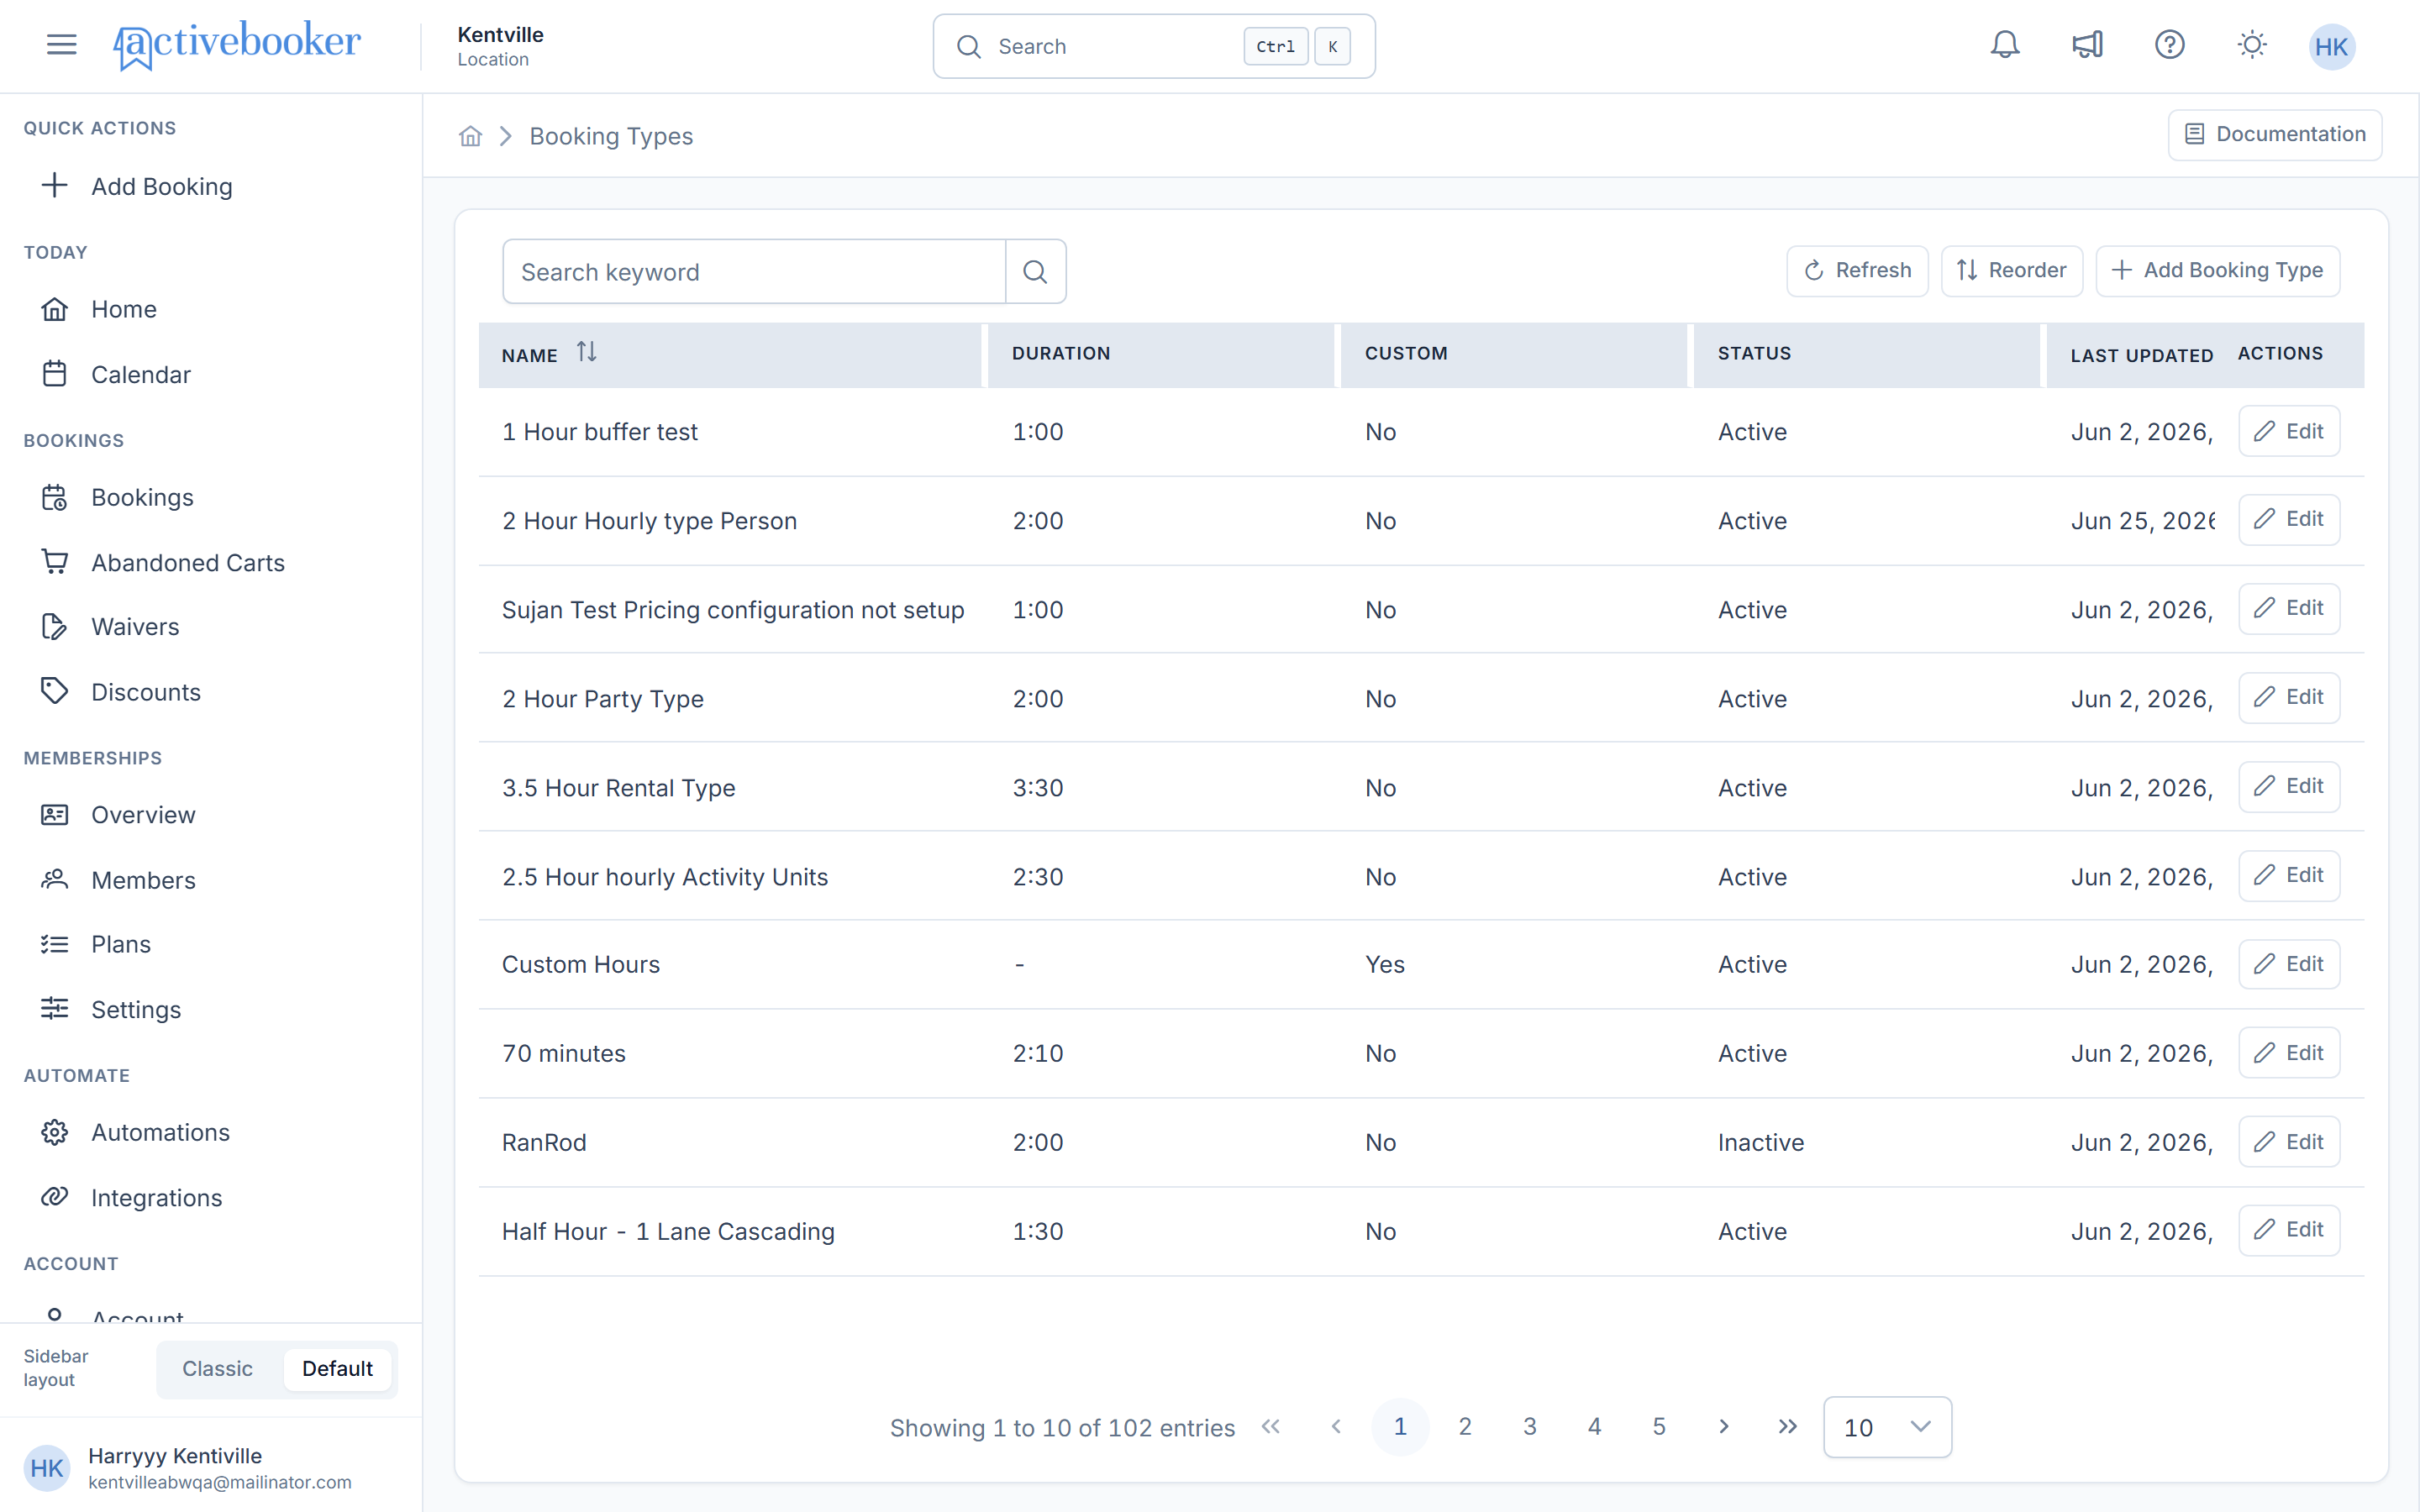This screenshot has height=1512, width=2420.
Task: Click Add Booking Type button
Action: tap(2217, 271)
